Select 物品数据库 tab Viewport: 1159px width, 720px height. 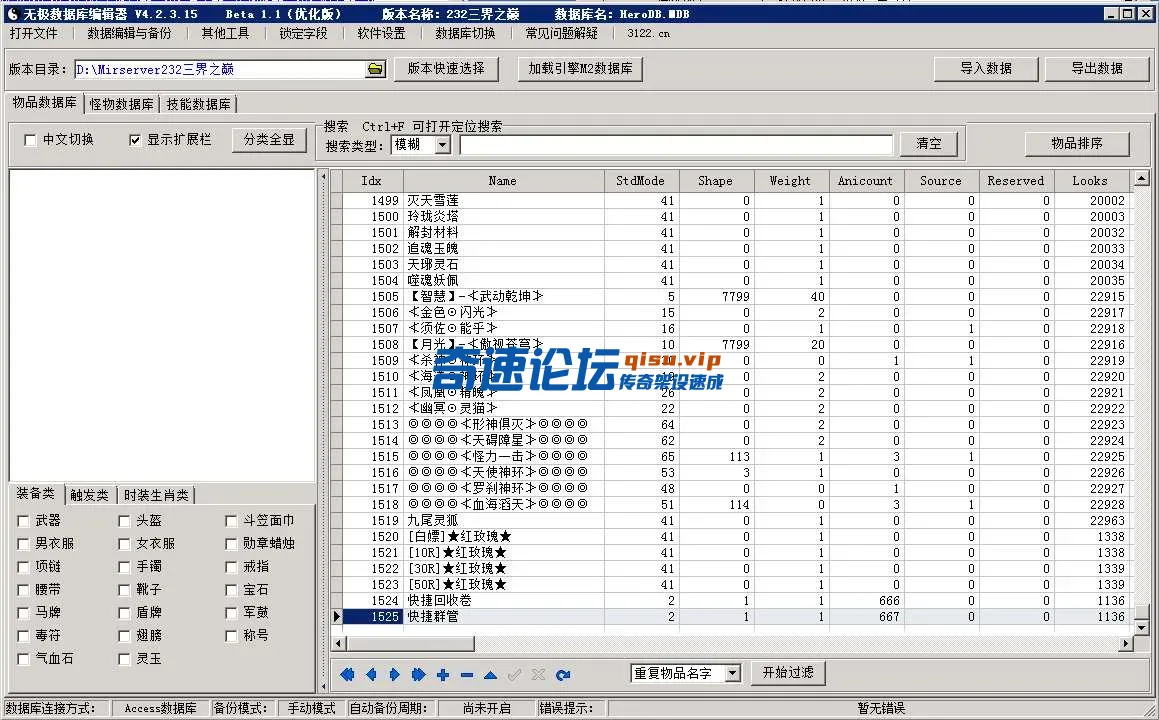click(44, 103)
